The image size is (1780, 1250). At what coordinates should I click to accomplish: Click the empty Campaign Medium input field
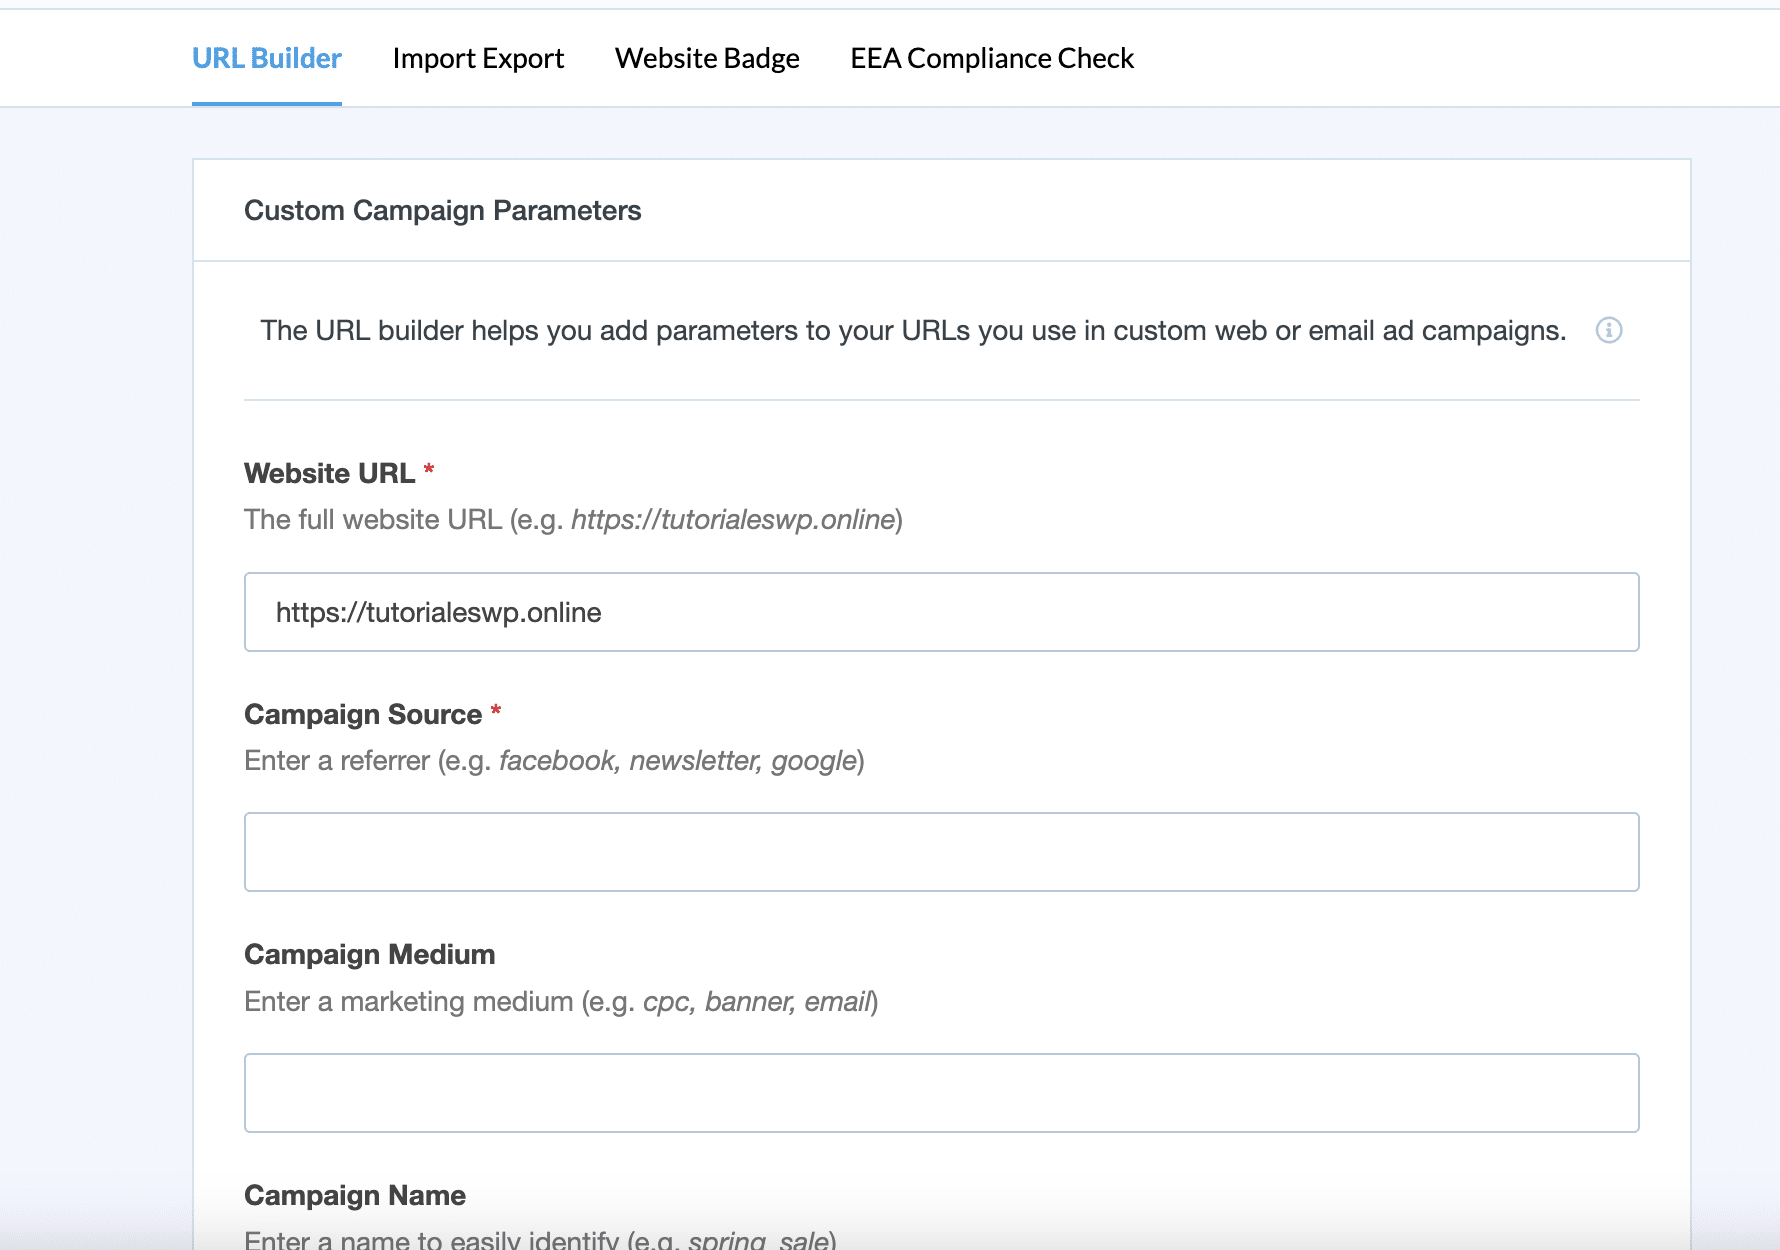point(941,1093)
